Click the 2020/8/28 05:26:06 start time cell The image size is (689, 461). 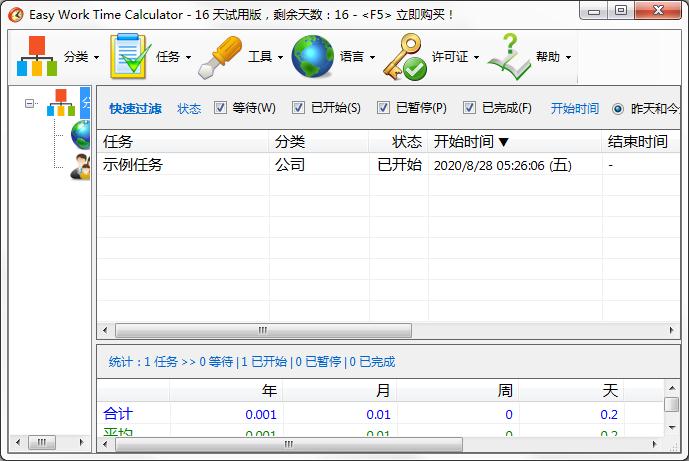click(503, 165)
